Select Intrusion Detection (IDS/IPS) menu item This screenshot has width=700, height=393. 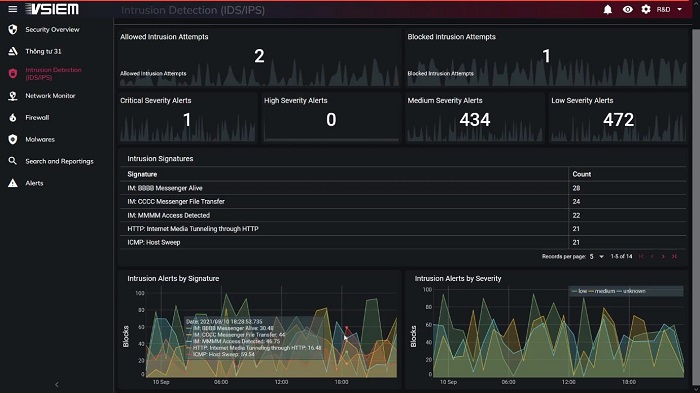click(x=54, y=74)
